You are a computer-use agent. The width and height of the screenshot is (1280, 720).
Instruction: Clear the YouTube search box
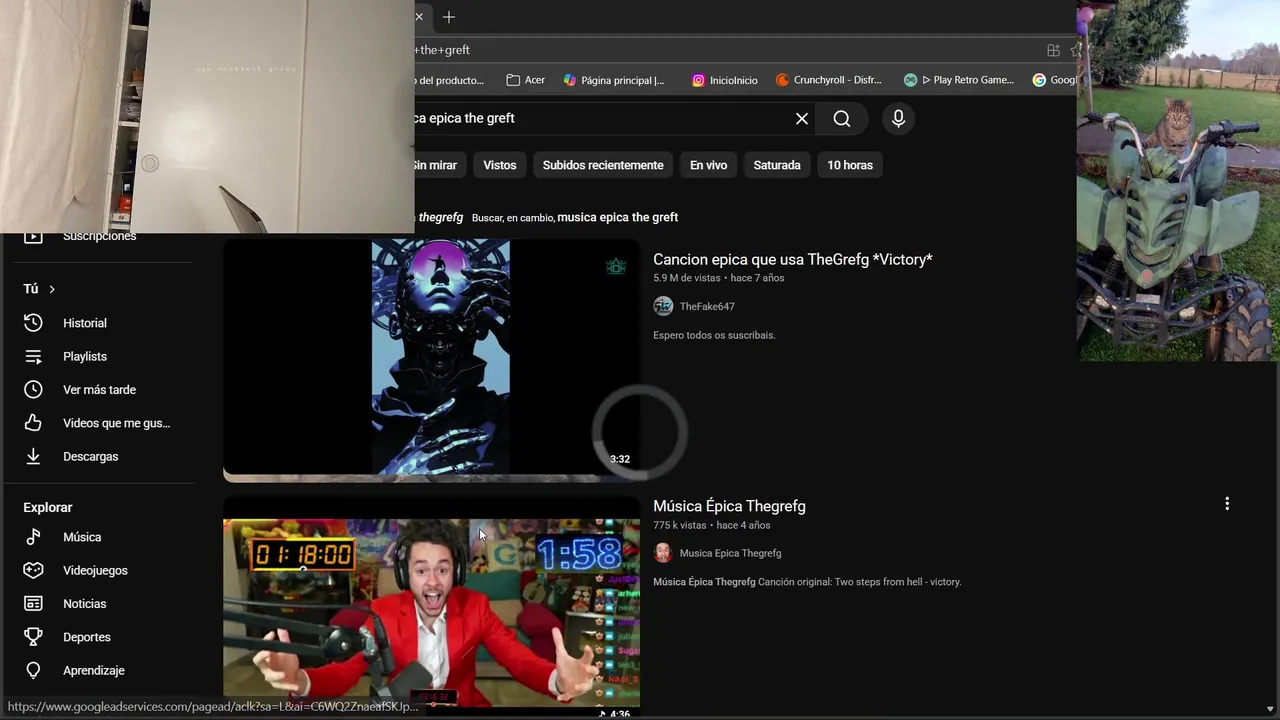(801, 118)
